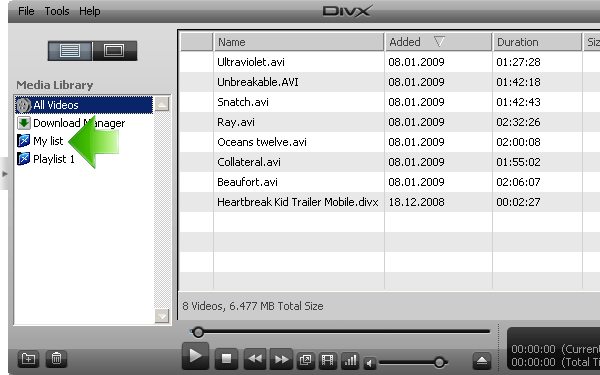600x375 pixels.
Task: Select Playlist 1 in Media Library
Action: [x=54, y=159]
